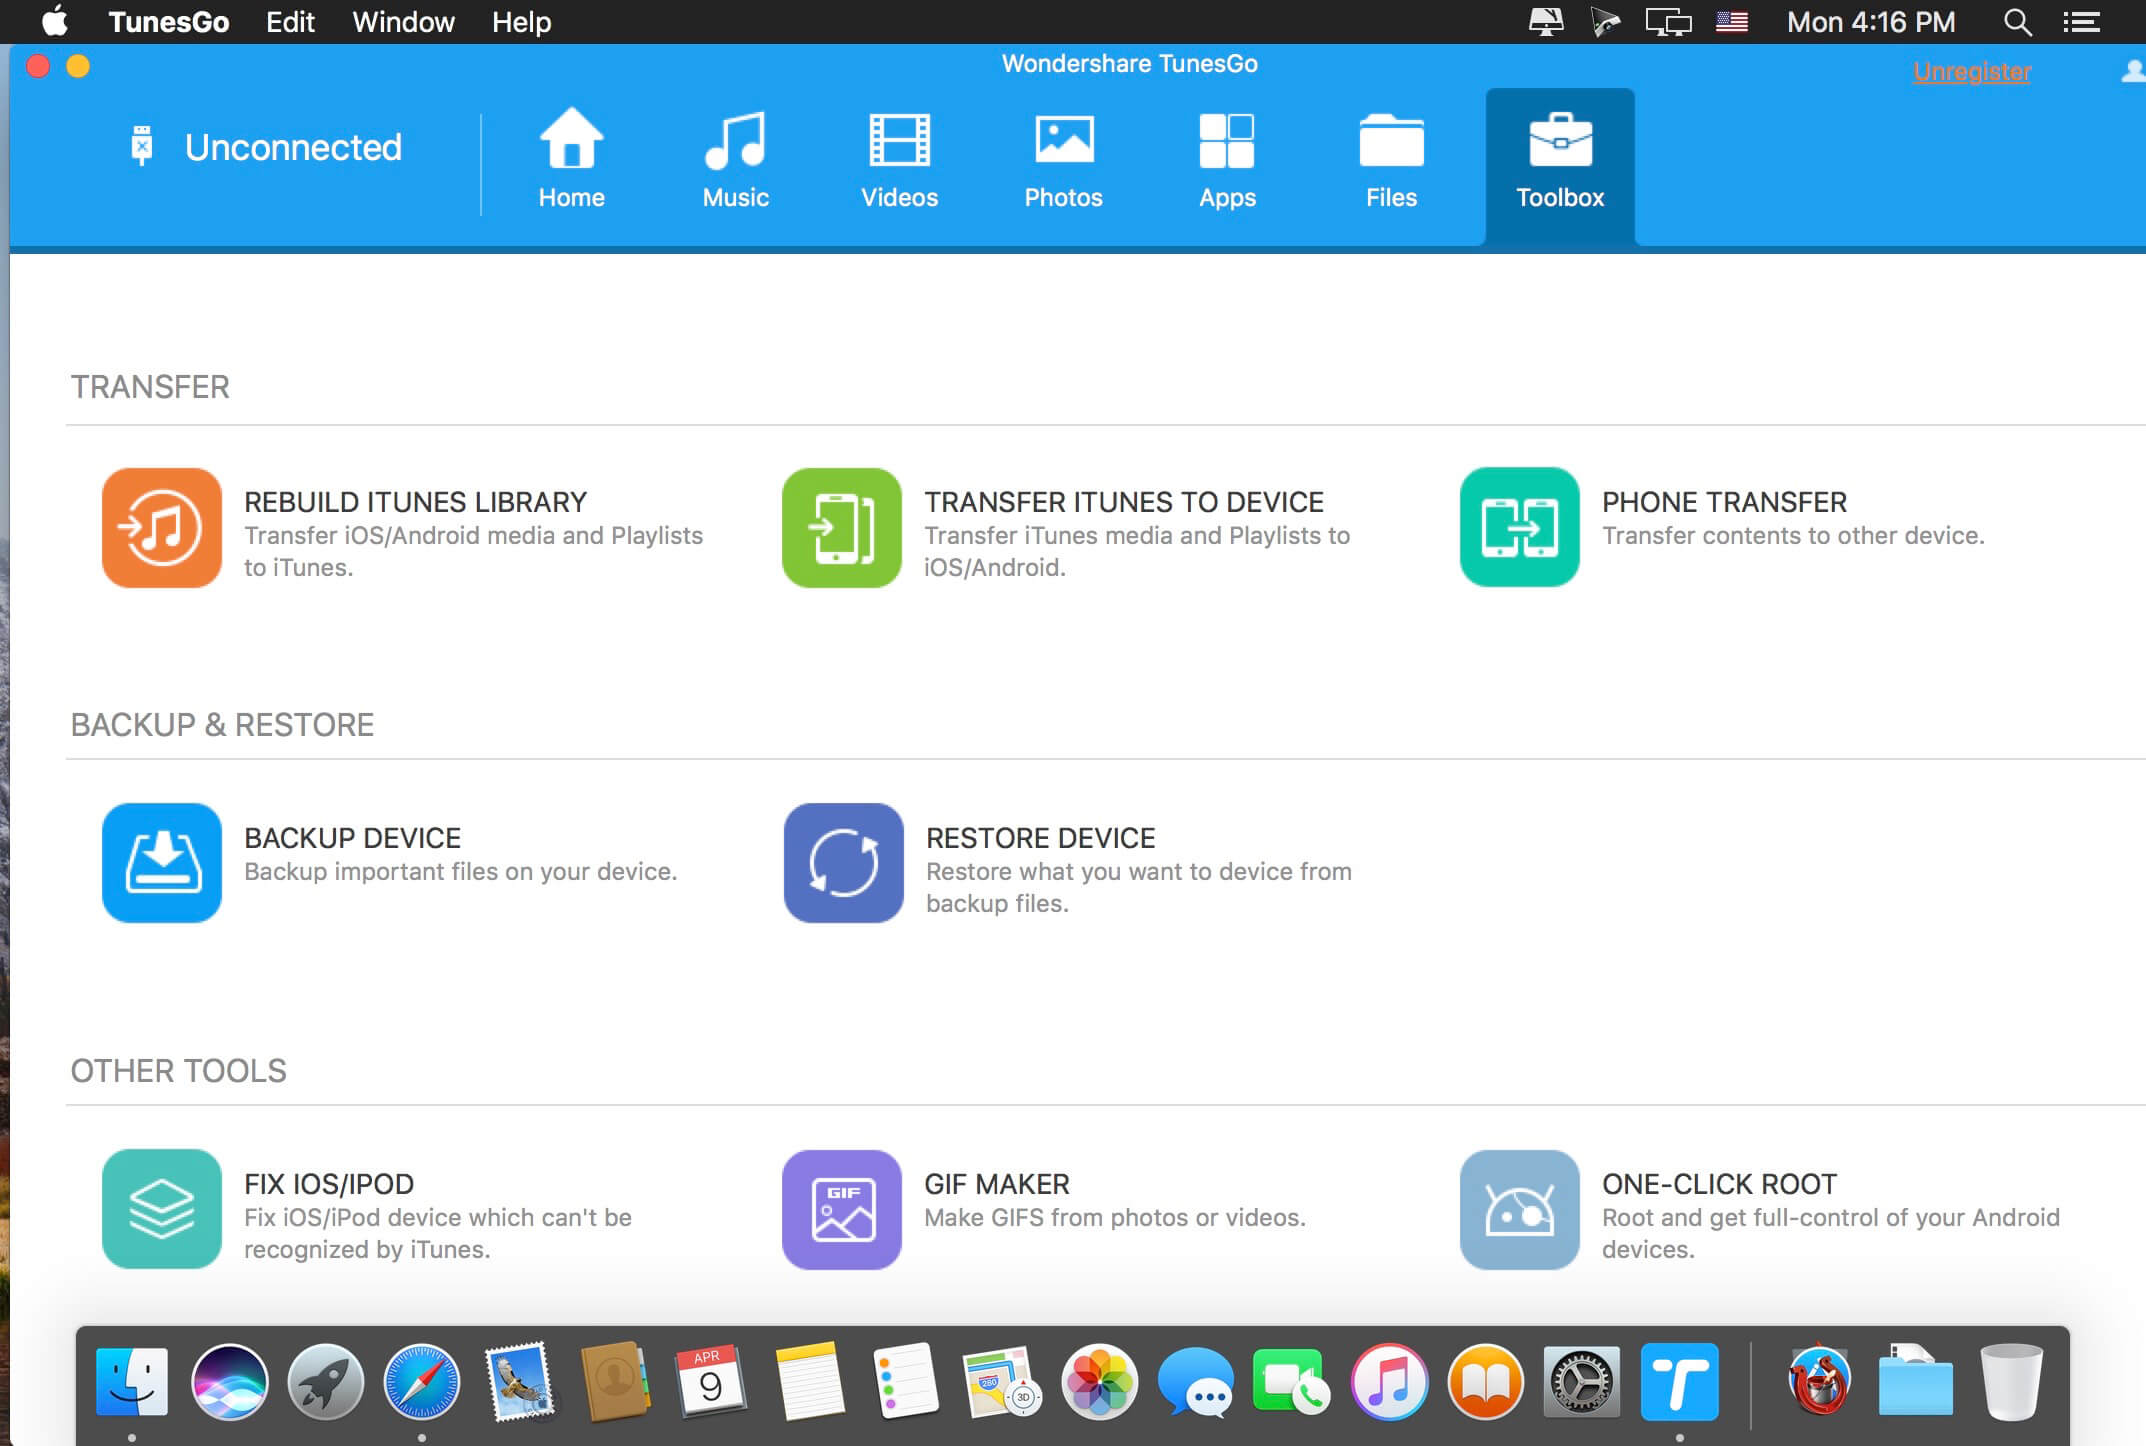The height and width of the screenshot is (1446, 2146).
Task: Launch Transfer iTunes to Device green icon
Action: [842, 527]
